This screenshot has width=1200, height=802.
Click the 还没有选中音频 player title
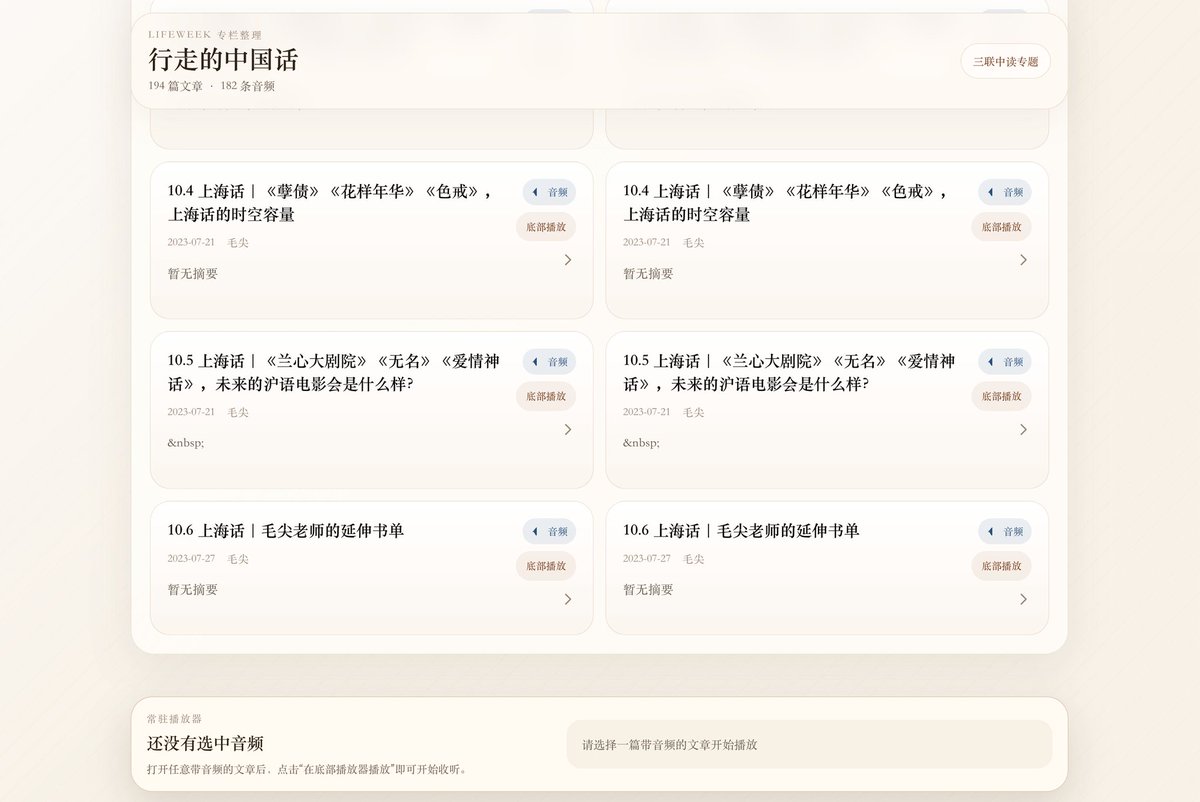coord(205,744)
